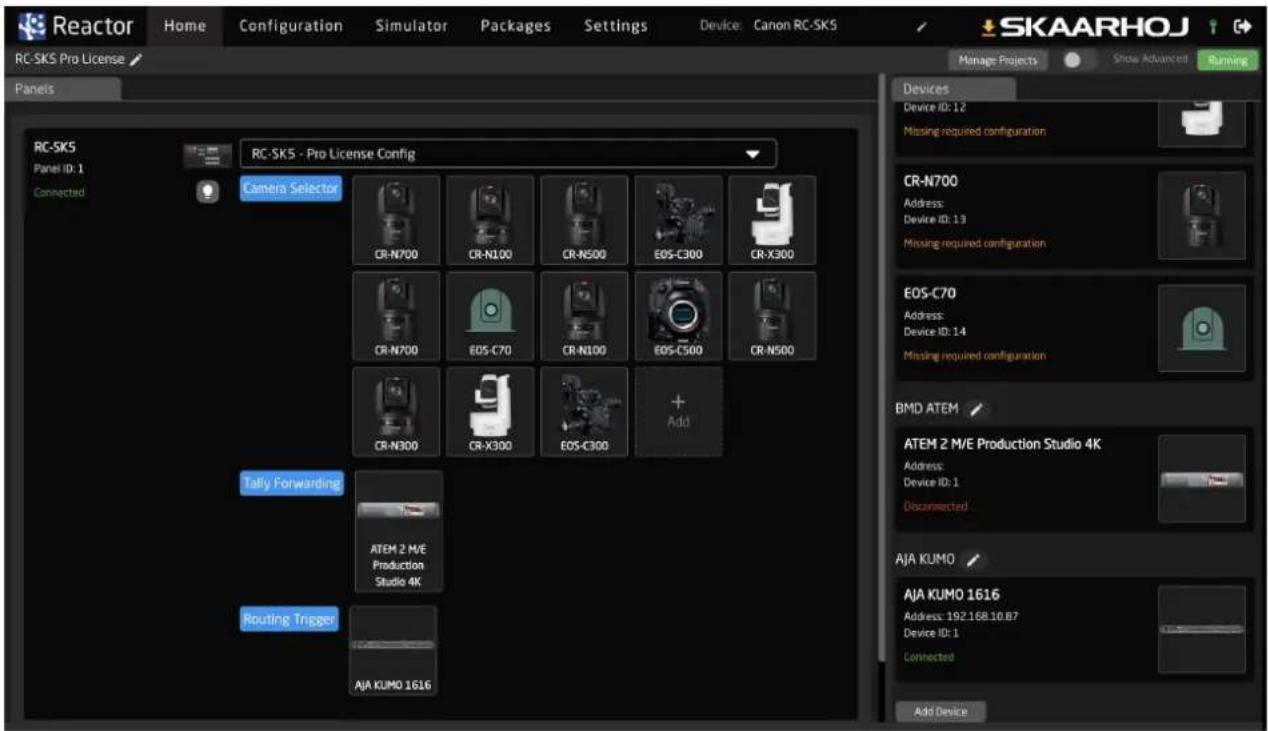Image resolution: width=1268 pixels, height=731 pixels.
Task: Click the lightbulb identify icon under the panel
Action: point(207,194)
